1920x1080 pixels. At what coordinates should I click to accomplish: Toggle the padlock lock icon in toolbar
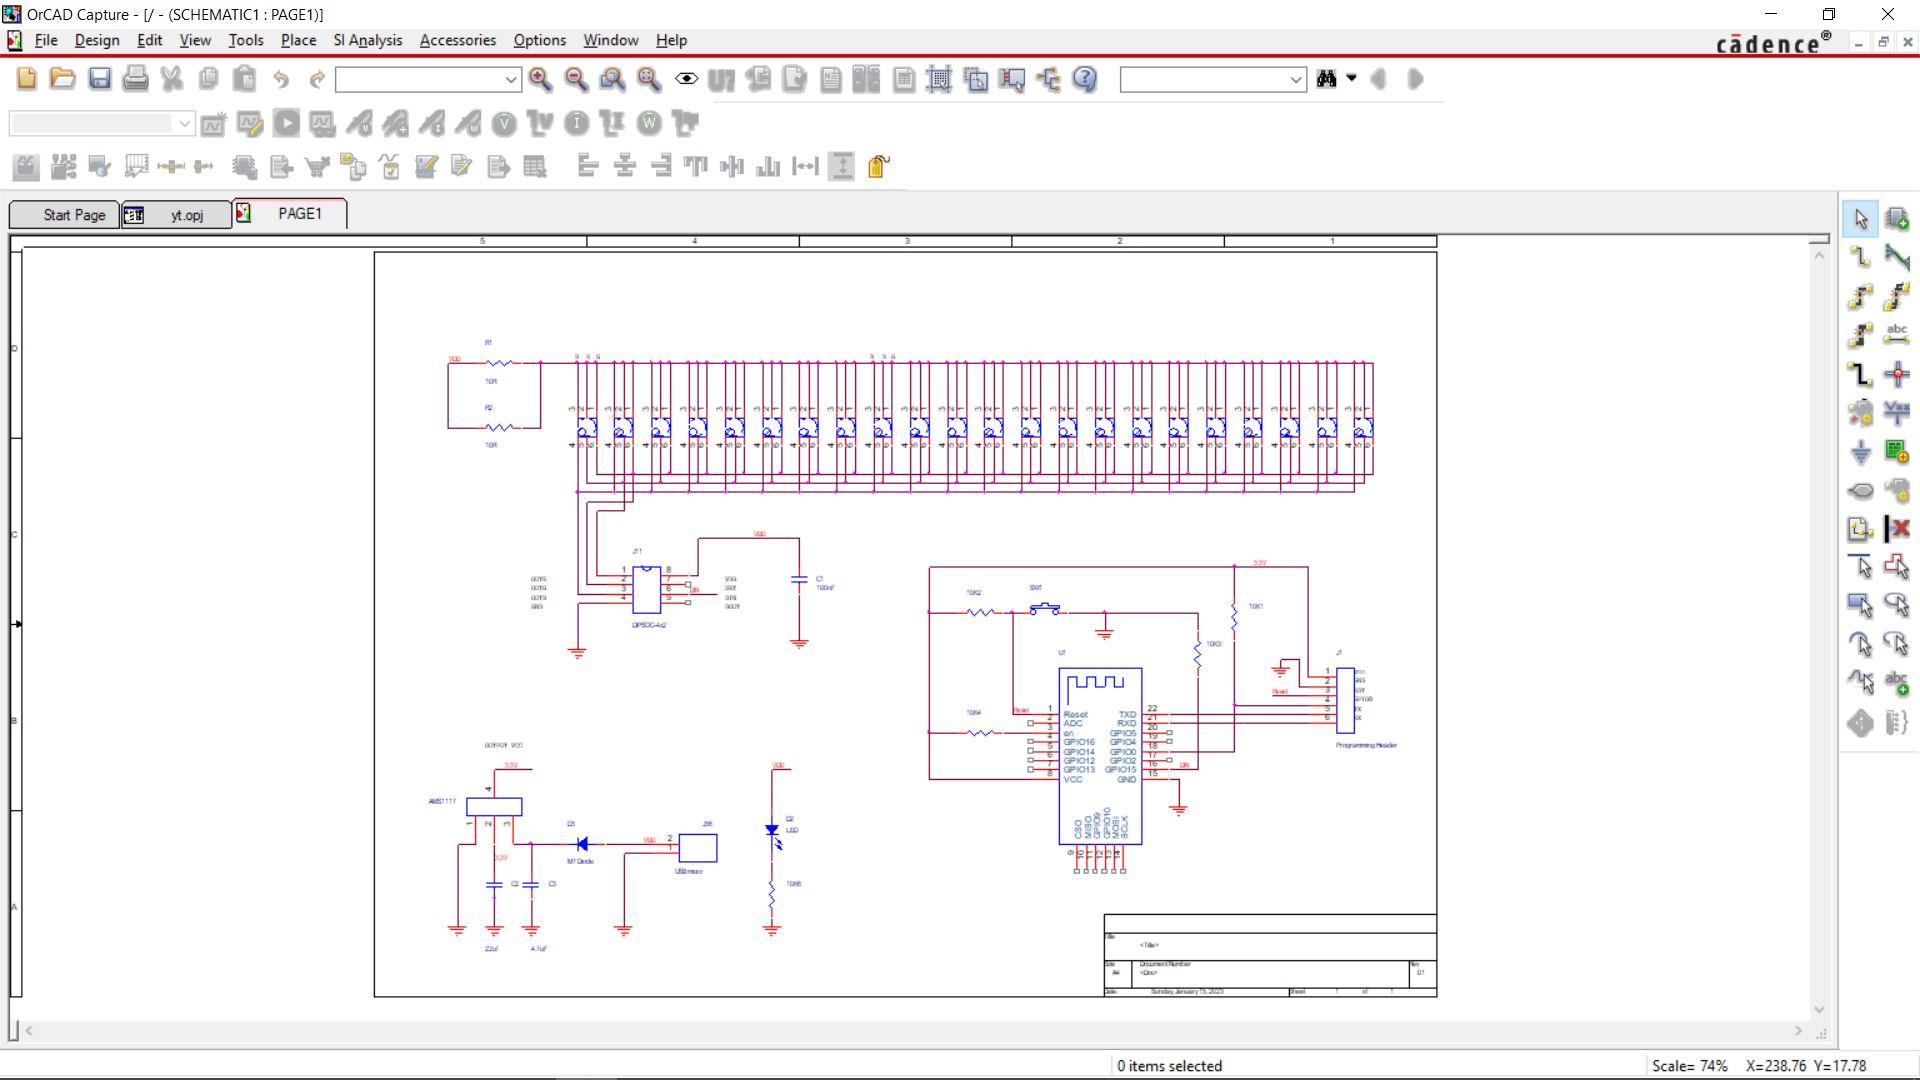(878, 166)
